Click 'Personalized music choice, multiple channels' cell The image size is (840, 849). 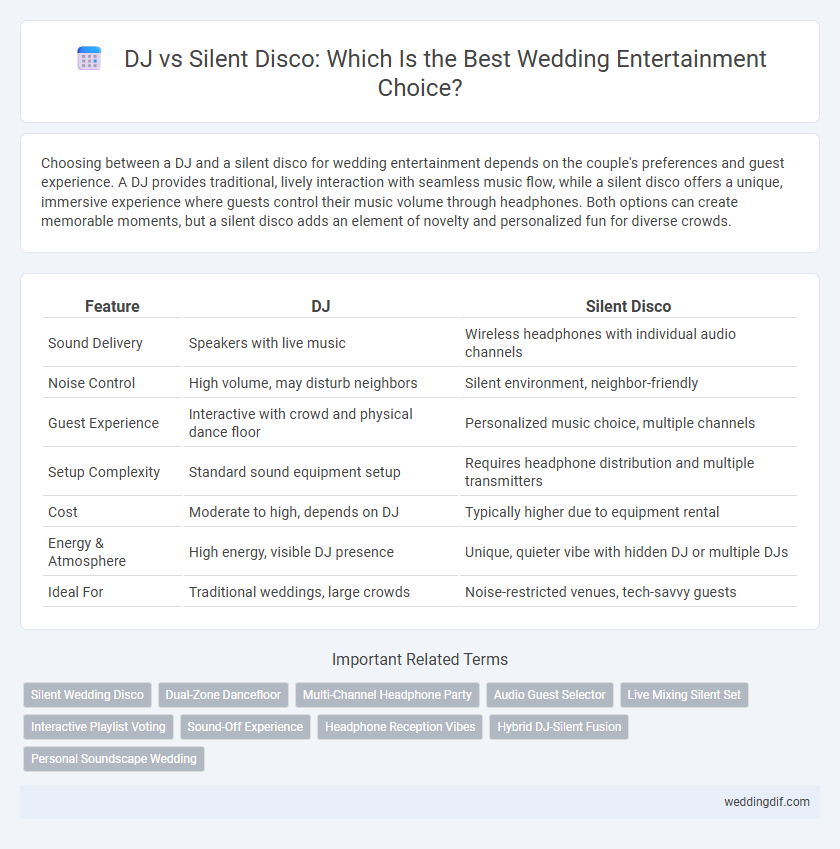[x=628, y=423]
